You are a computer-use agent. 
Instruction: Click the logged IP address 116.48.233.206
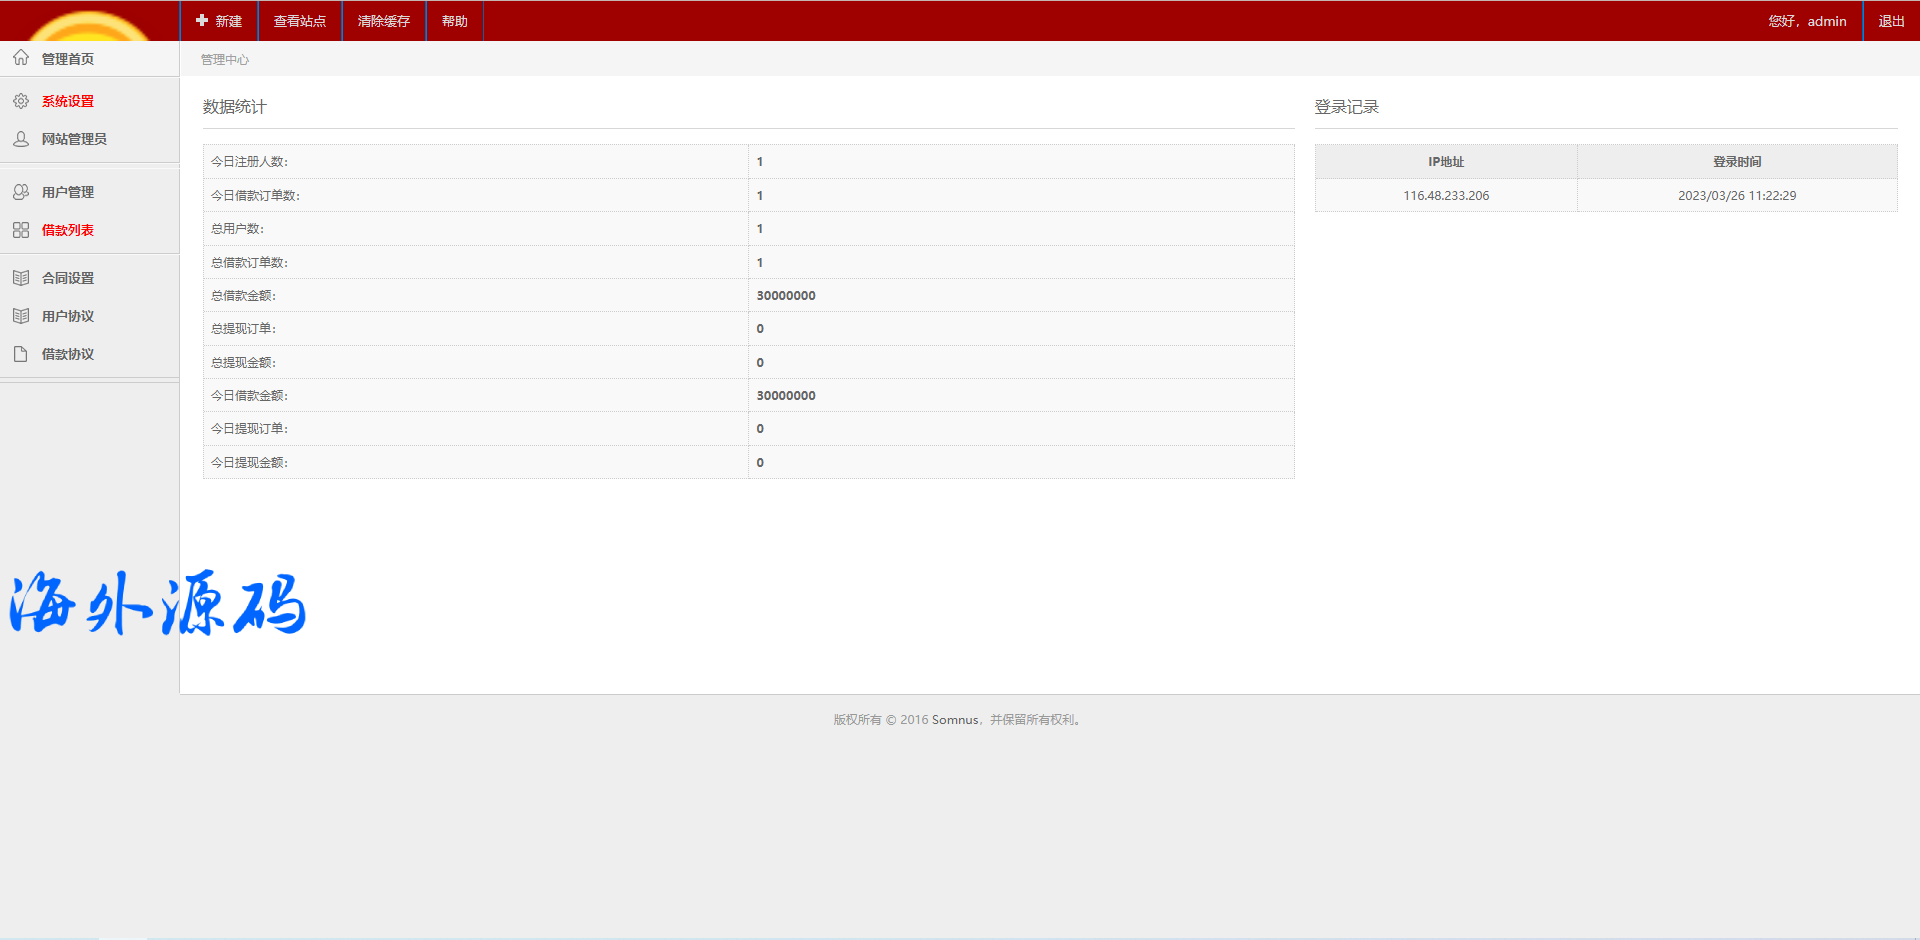1446,196
